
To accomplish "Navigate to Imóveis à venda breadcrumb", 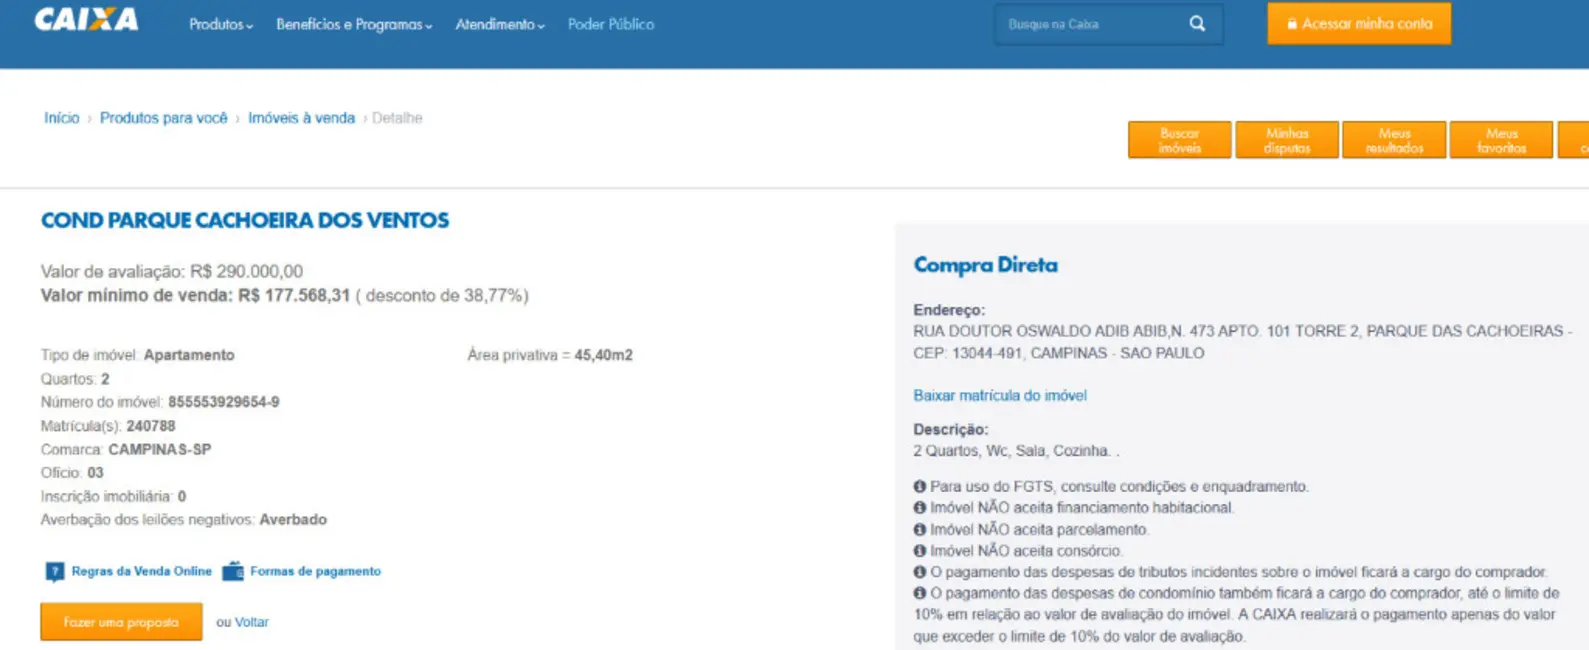I will coord(301,118).
